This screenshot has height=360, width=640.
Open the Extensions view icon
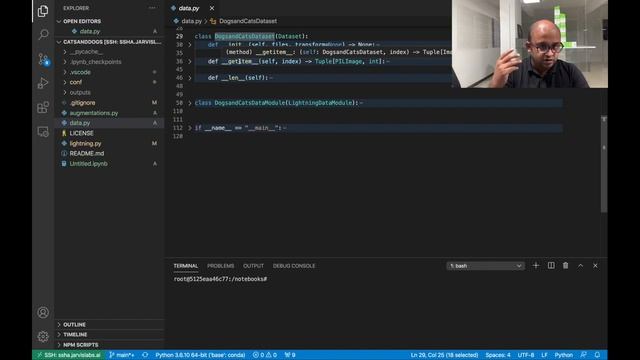43,108
